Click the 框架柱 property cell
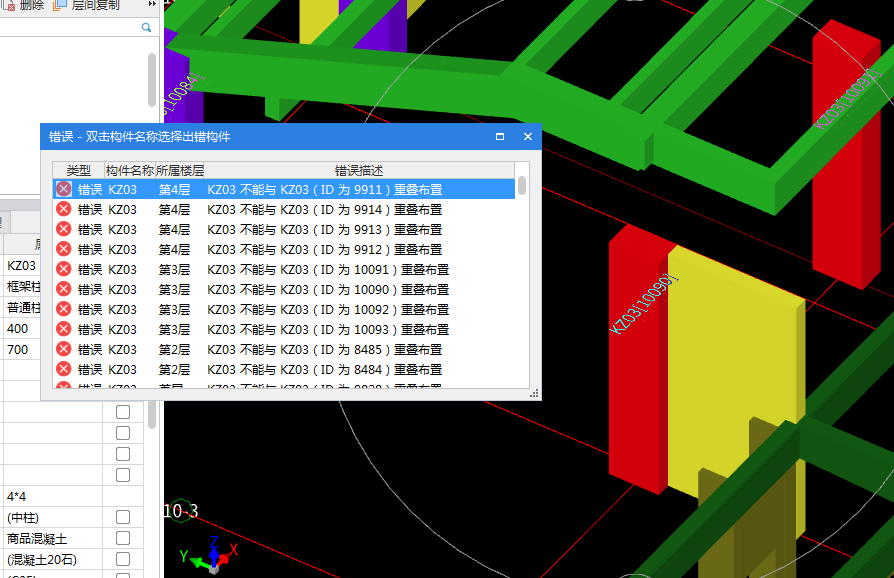Viewport: 894px width, 578px height. pos(22,287)
